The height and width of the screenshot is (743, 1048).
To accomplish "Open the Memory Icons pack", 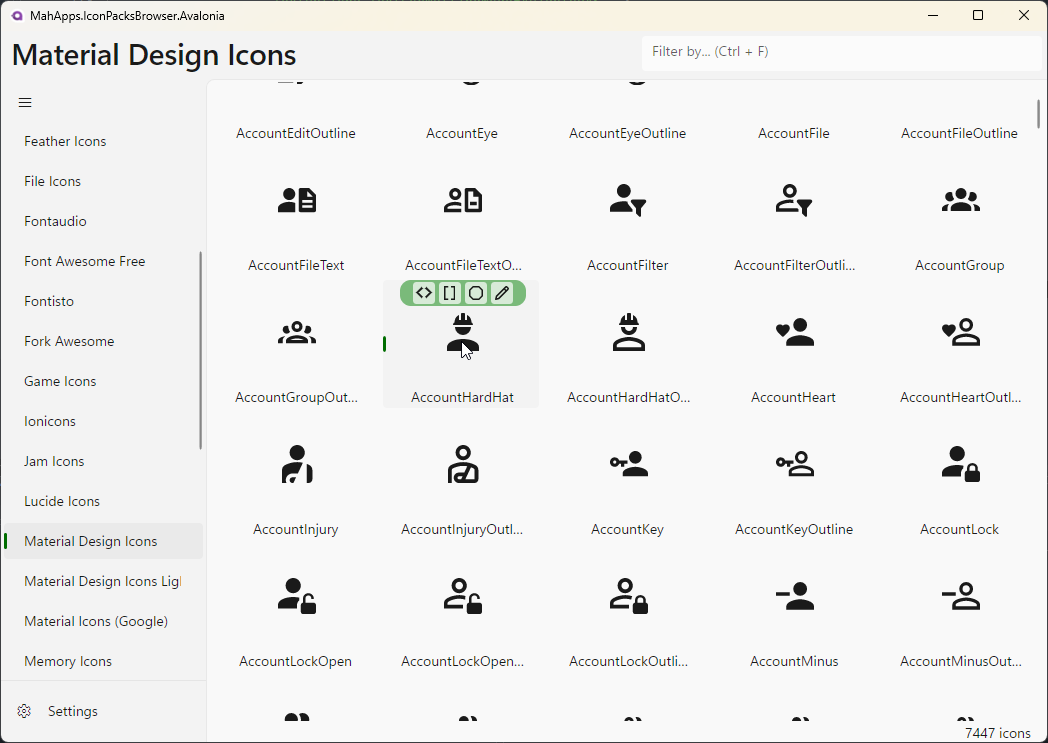I will click(x=104, y=661).
